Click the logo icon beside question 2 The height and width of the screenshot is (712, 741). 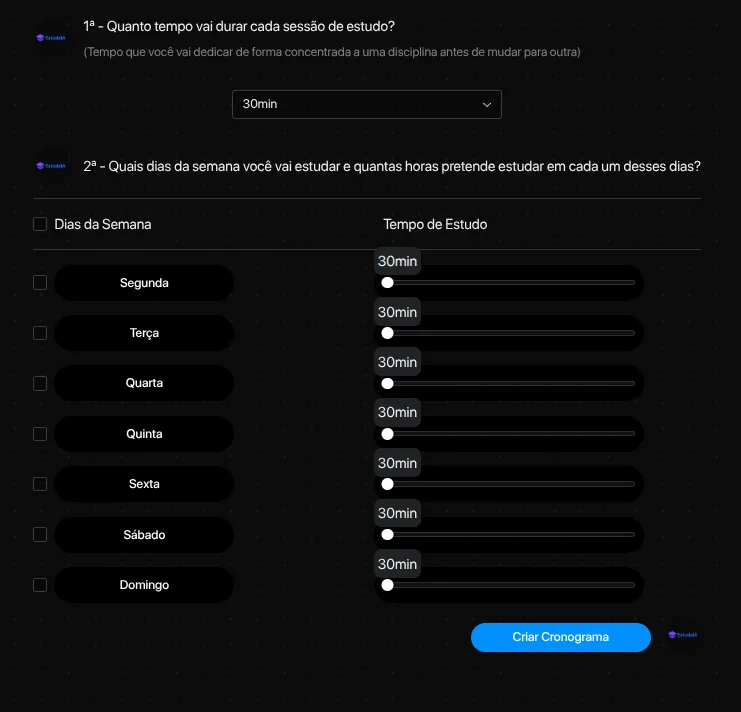click(x=50, y=166)
